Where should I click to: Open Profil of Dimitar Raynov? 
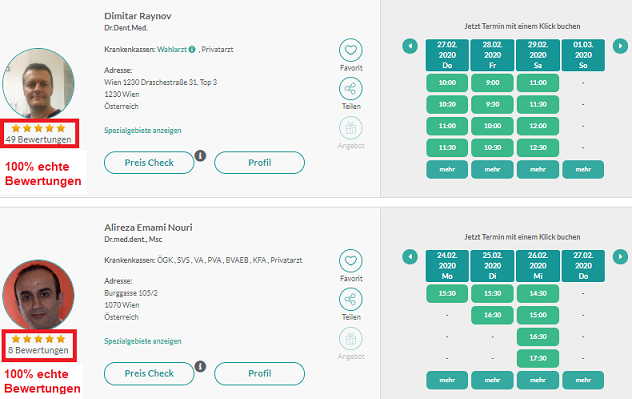click(x=260, y=162)
